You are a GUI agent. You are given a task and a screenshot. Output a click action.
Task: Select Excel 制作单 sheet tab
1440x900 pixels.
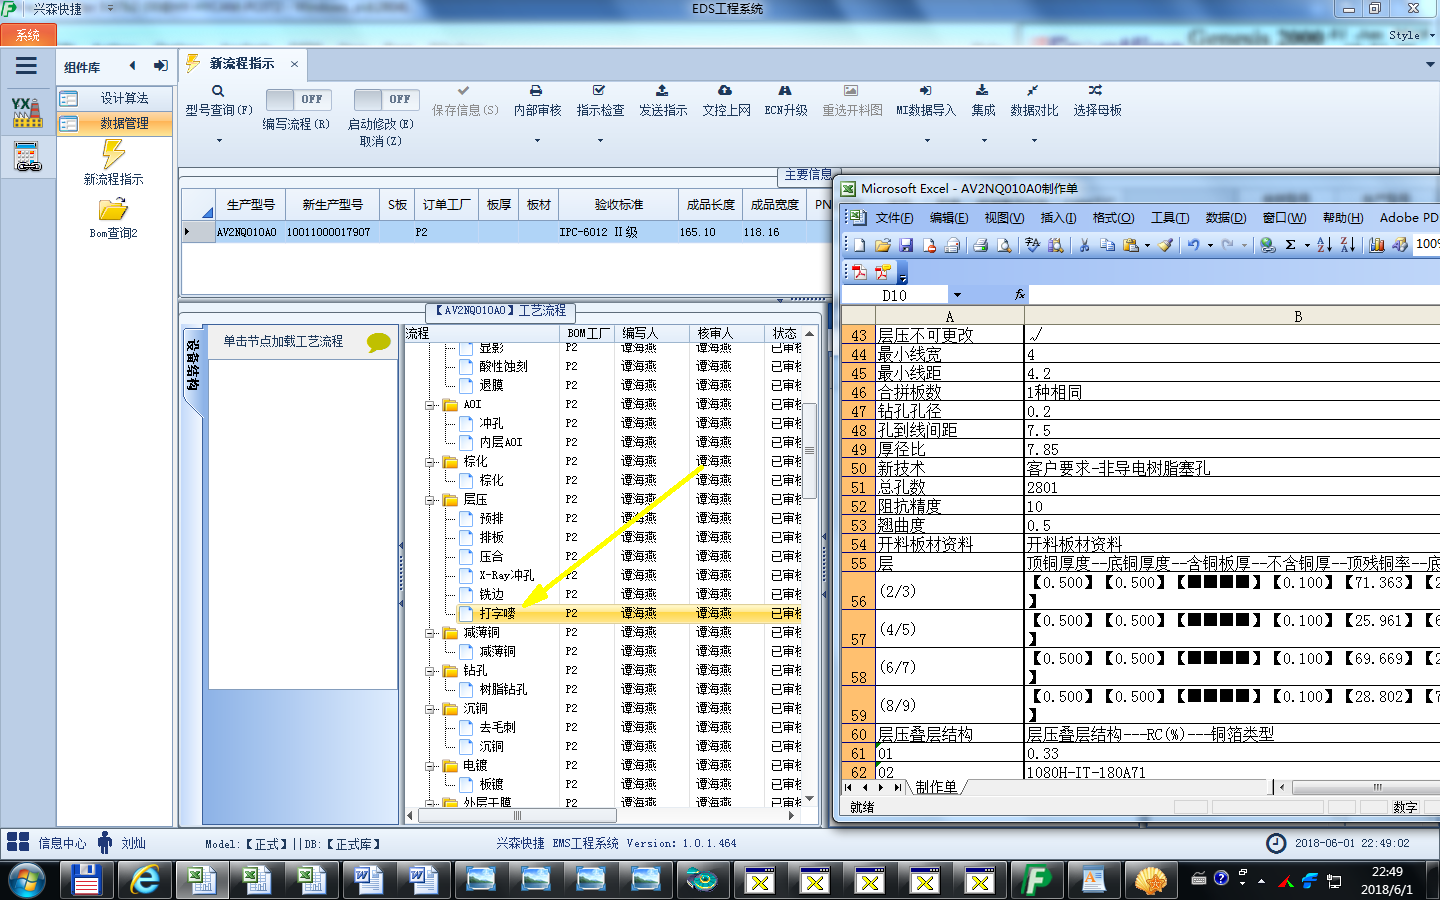[x=936, y=787]
